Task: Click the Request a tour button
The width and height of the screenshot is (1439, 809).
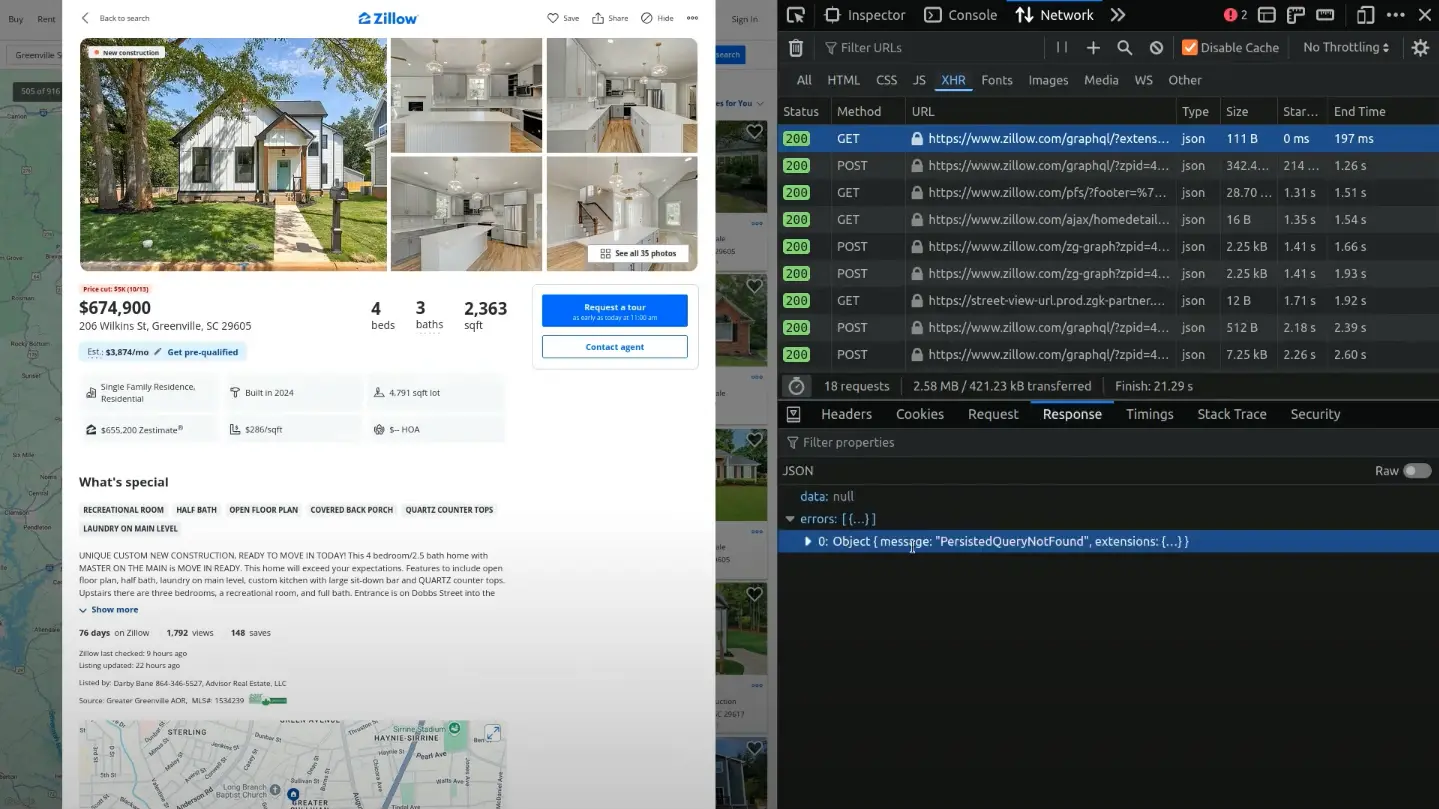Action: tap(614, 311)
